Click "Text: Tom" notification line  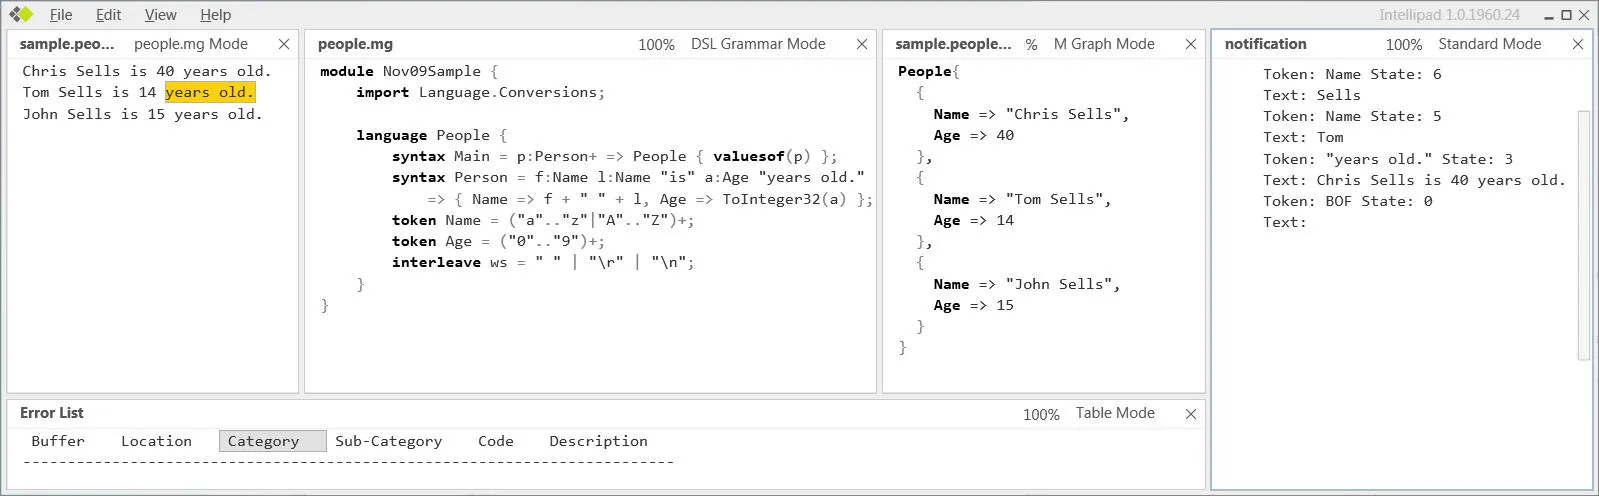(1303, 137)
